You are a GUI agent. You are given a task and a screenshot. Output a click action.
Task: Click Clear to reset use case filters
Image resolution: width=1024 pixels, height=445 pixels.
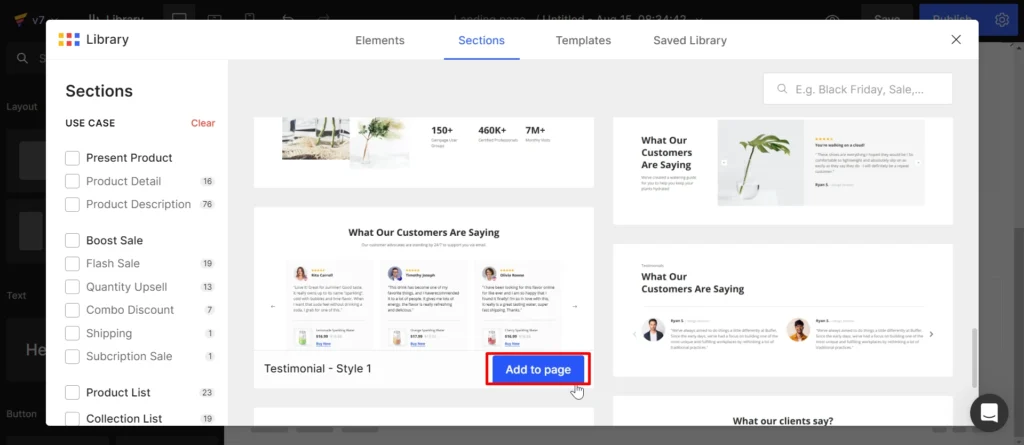[x=203, y=123]
